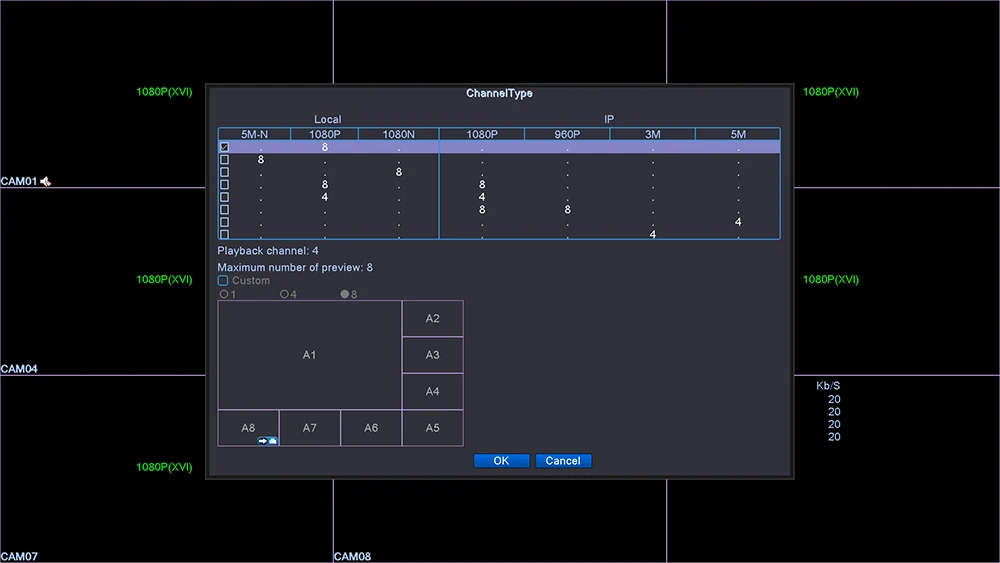Click the camera swap icon in A8 cell
1000x563 pixels.
(x=267, y=441)
